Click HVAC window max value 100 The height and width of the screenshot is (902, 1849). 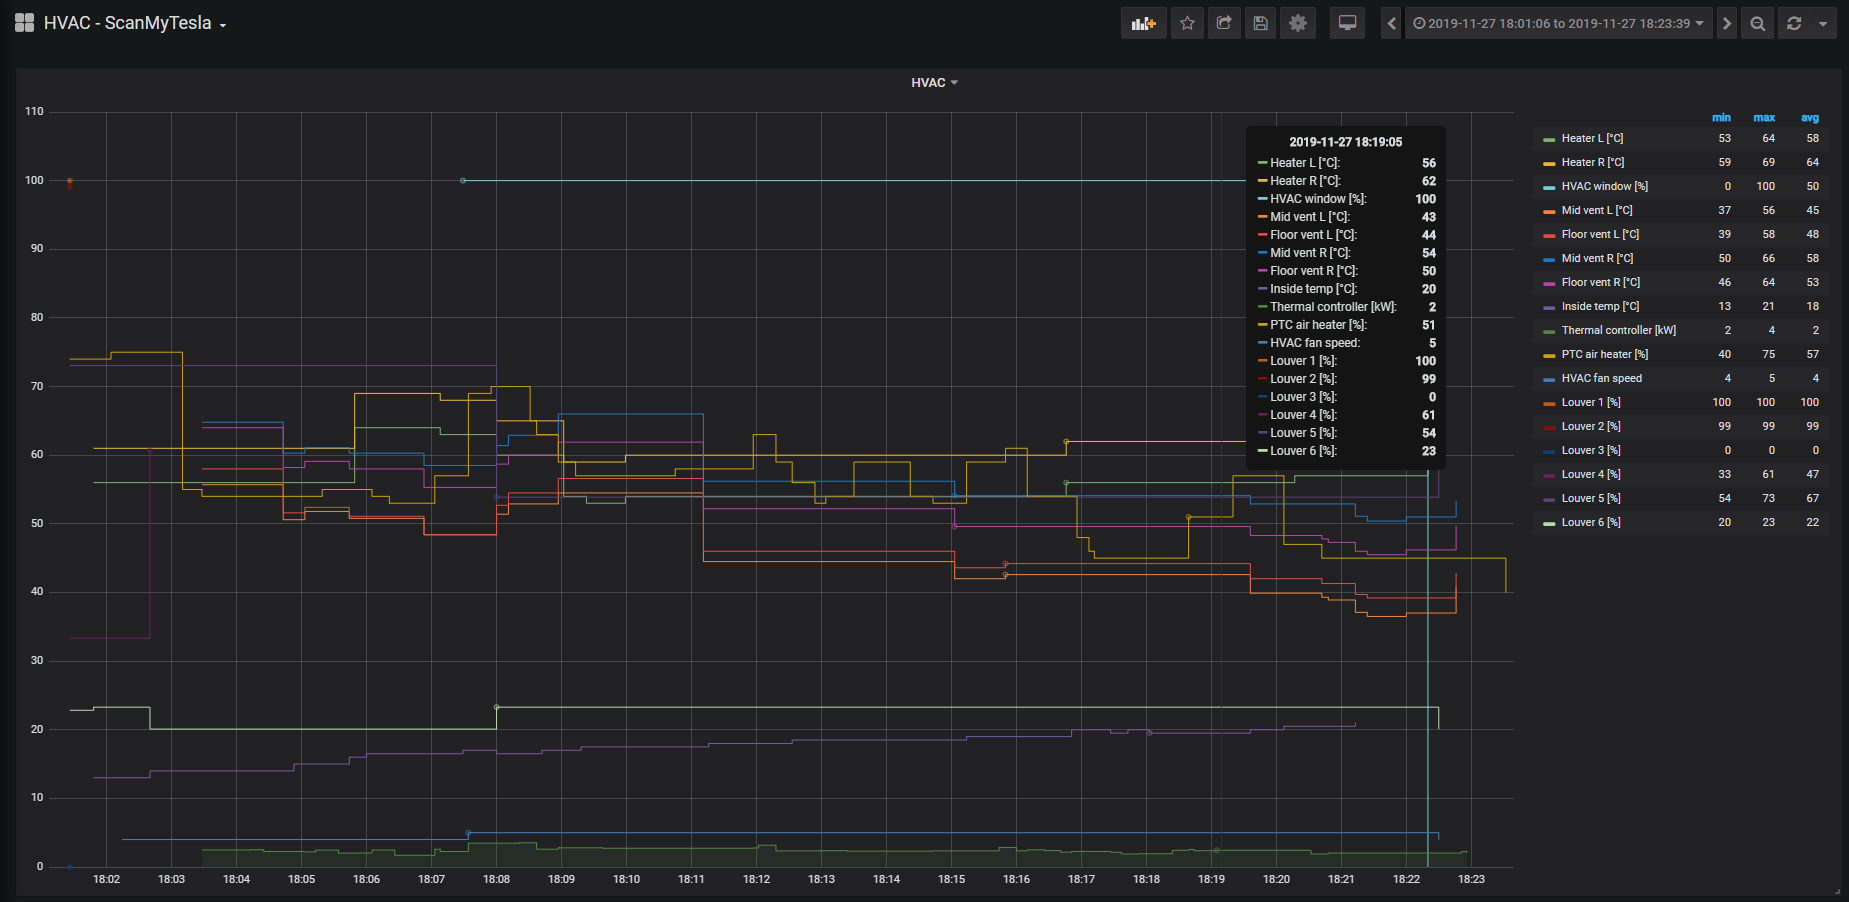(x=1765, y=186)
